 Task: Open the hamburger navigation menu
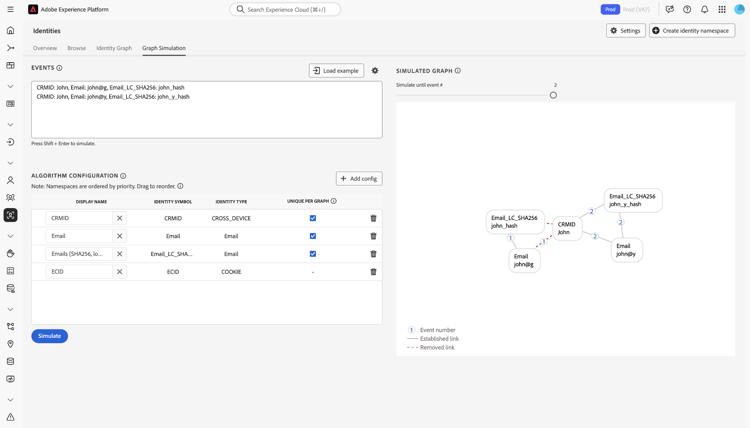click(11, 9)
